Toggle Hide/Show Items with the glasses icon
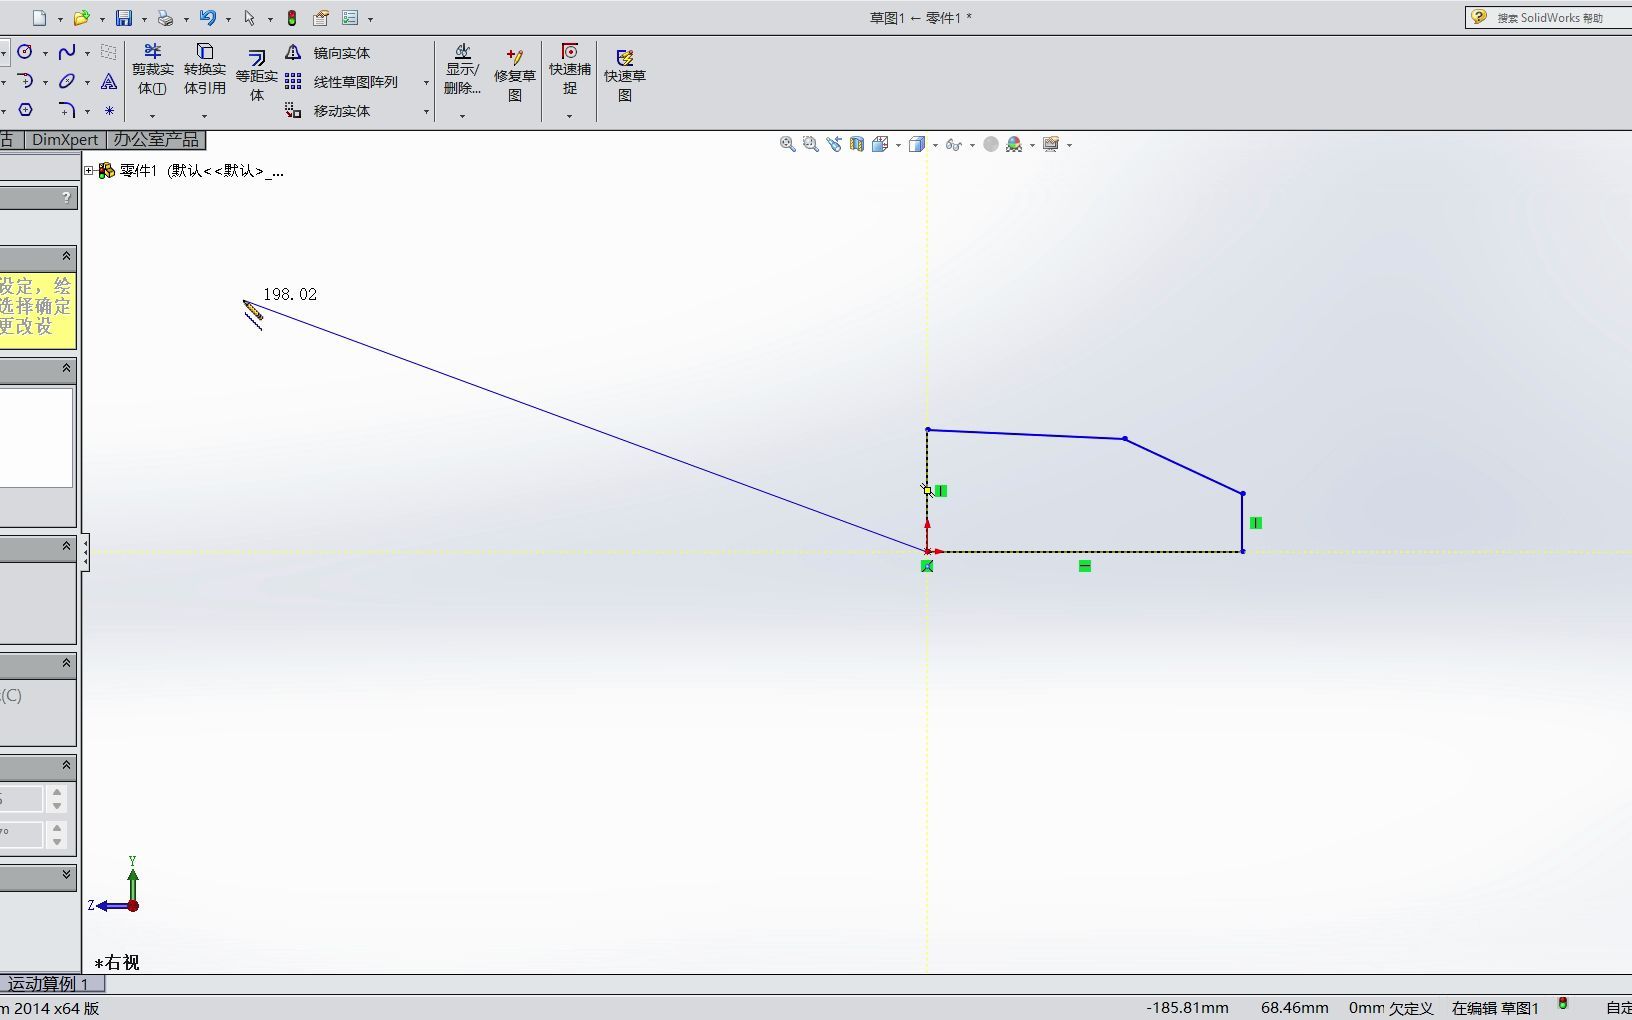Screen dimensions: 1632x1020 tap(957, 144)
